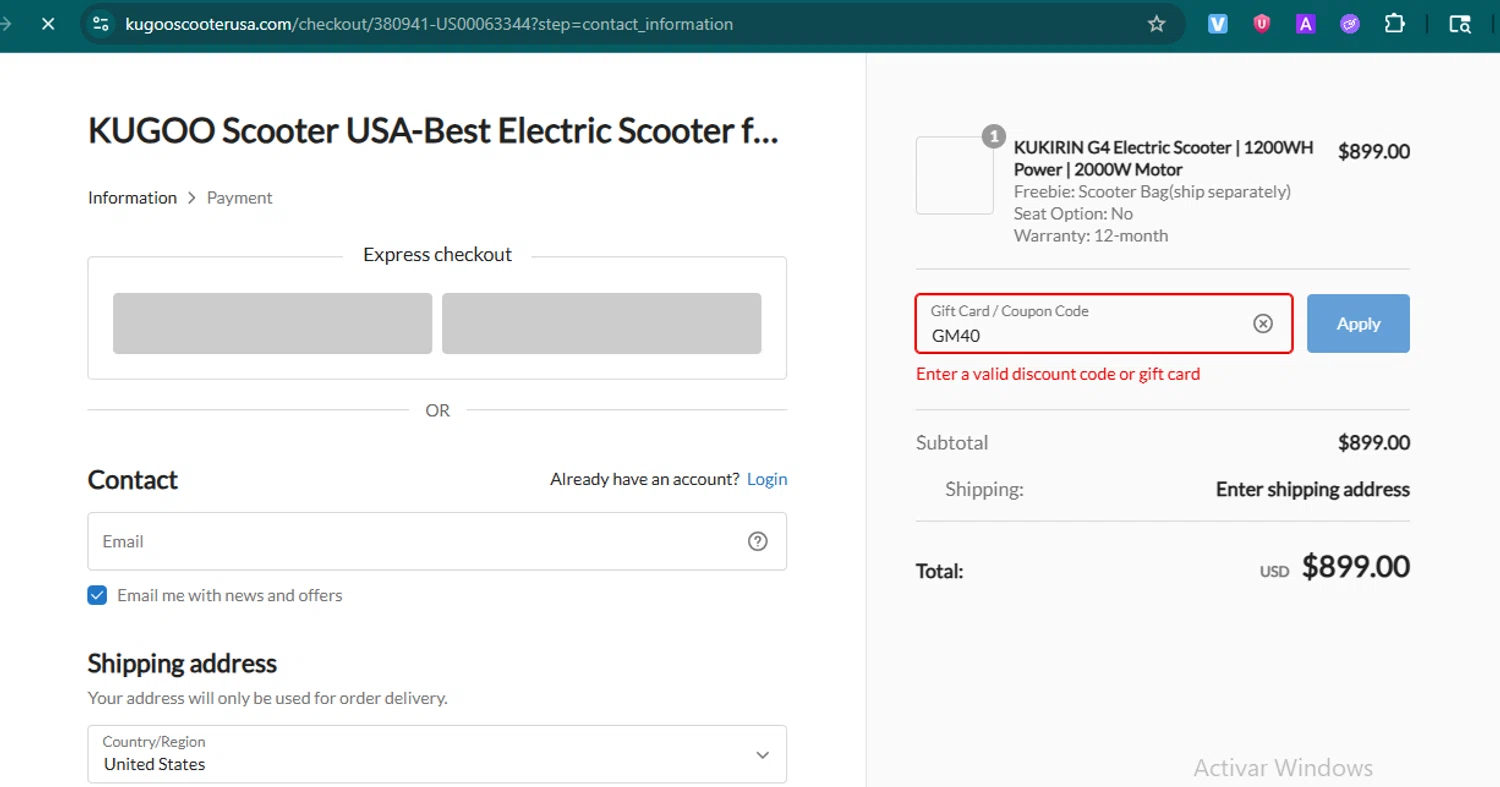Click the "Freebie: Scooter Bag" line
This screenshot has width=1500, height=787.
click(1152, 191)
